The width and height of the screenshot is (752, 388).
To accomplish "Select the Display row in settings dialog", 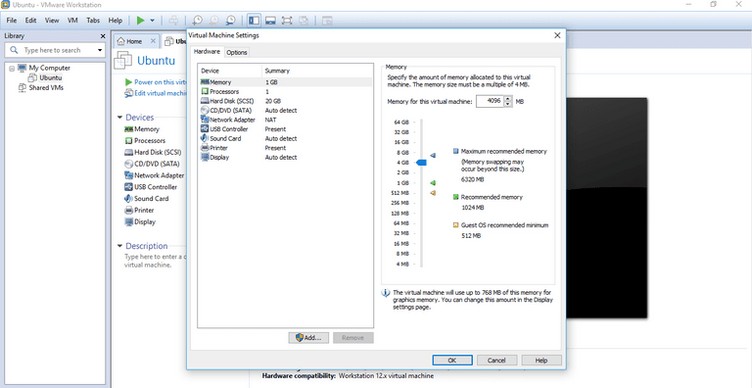I will pyautogui.click(x=285, y=157).
